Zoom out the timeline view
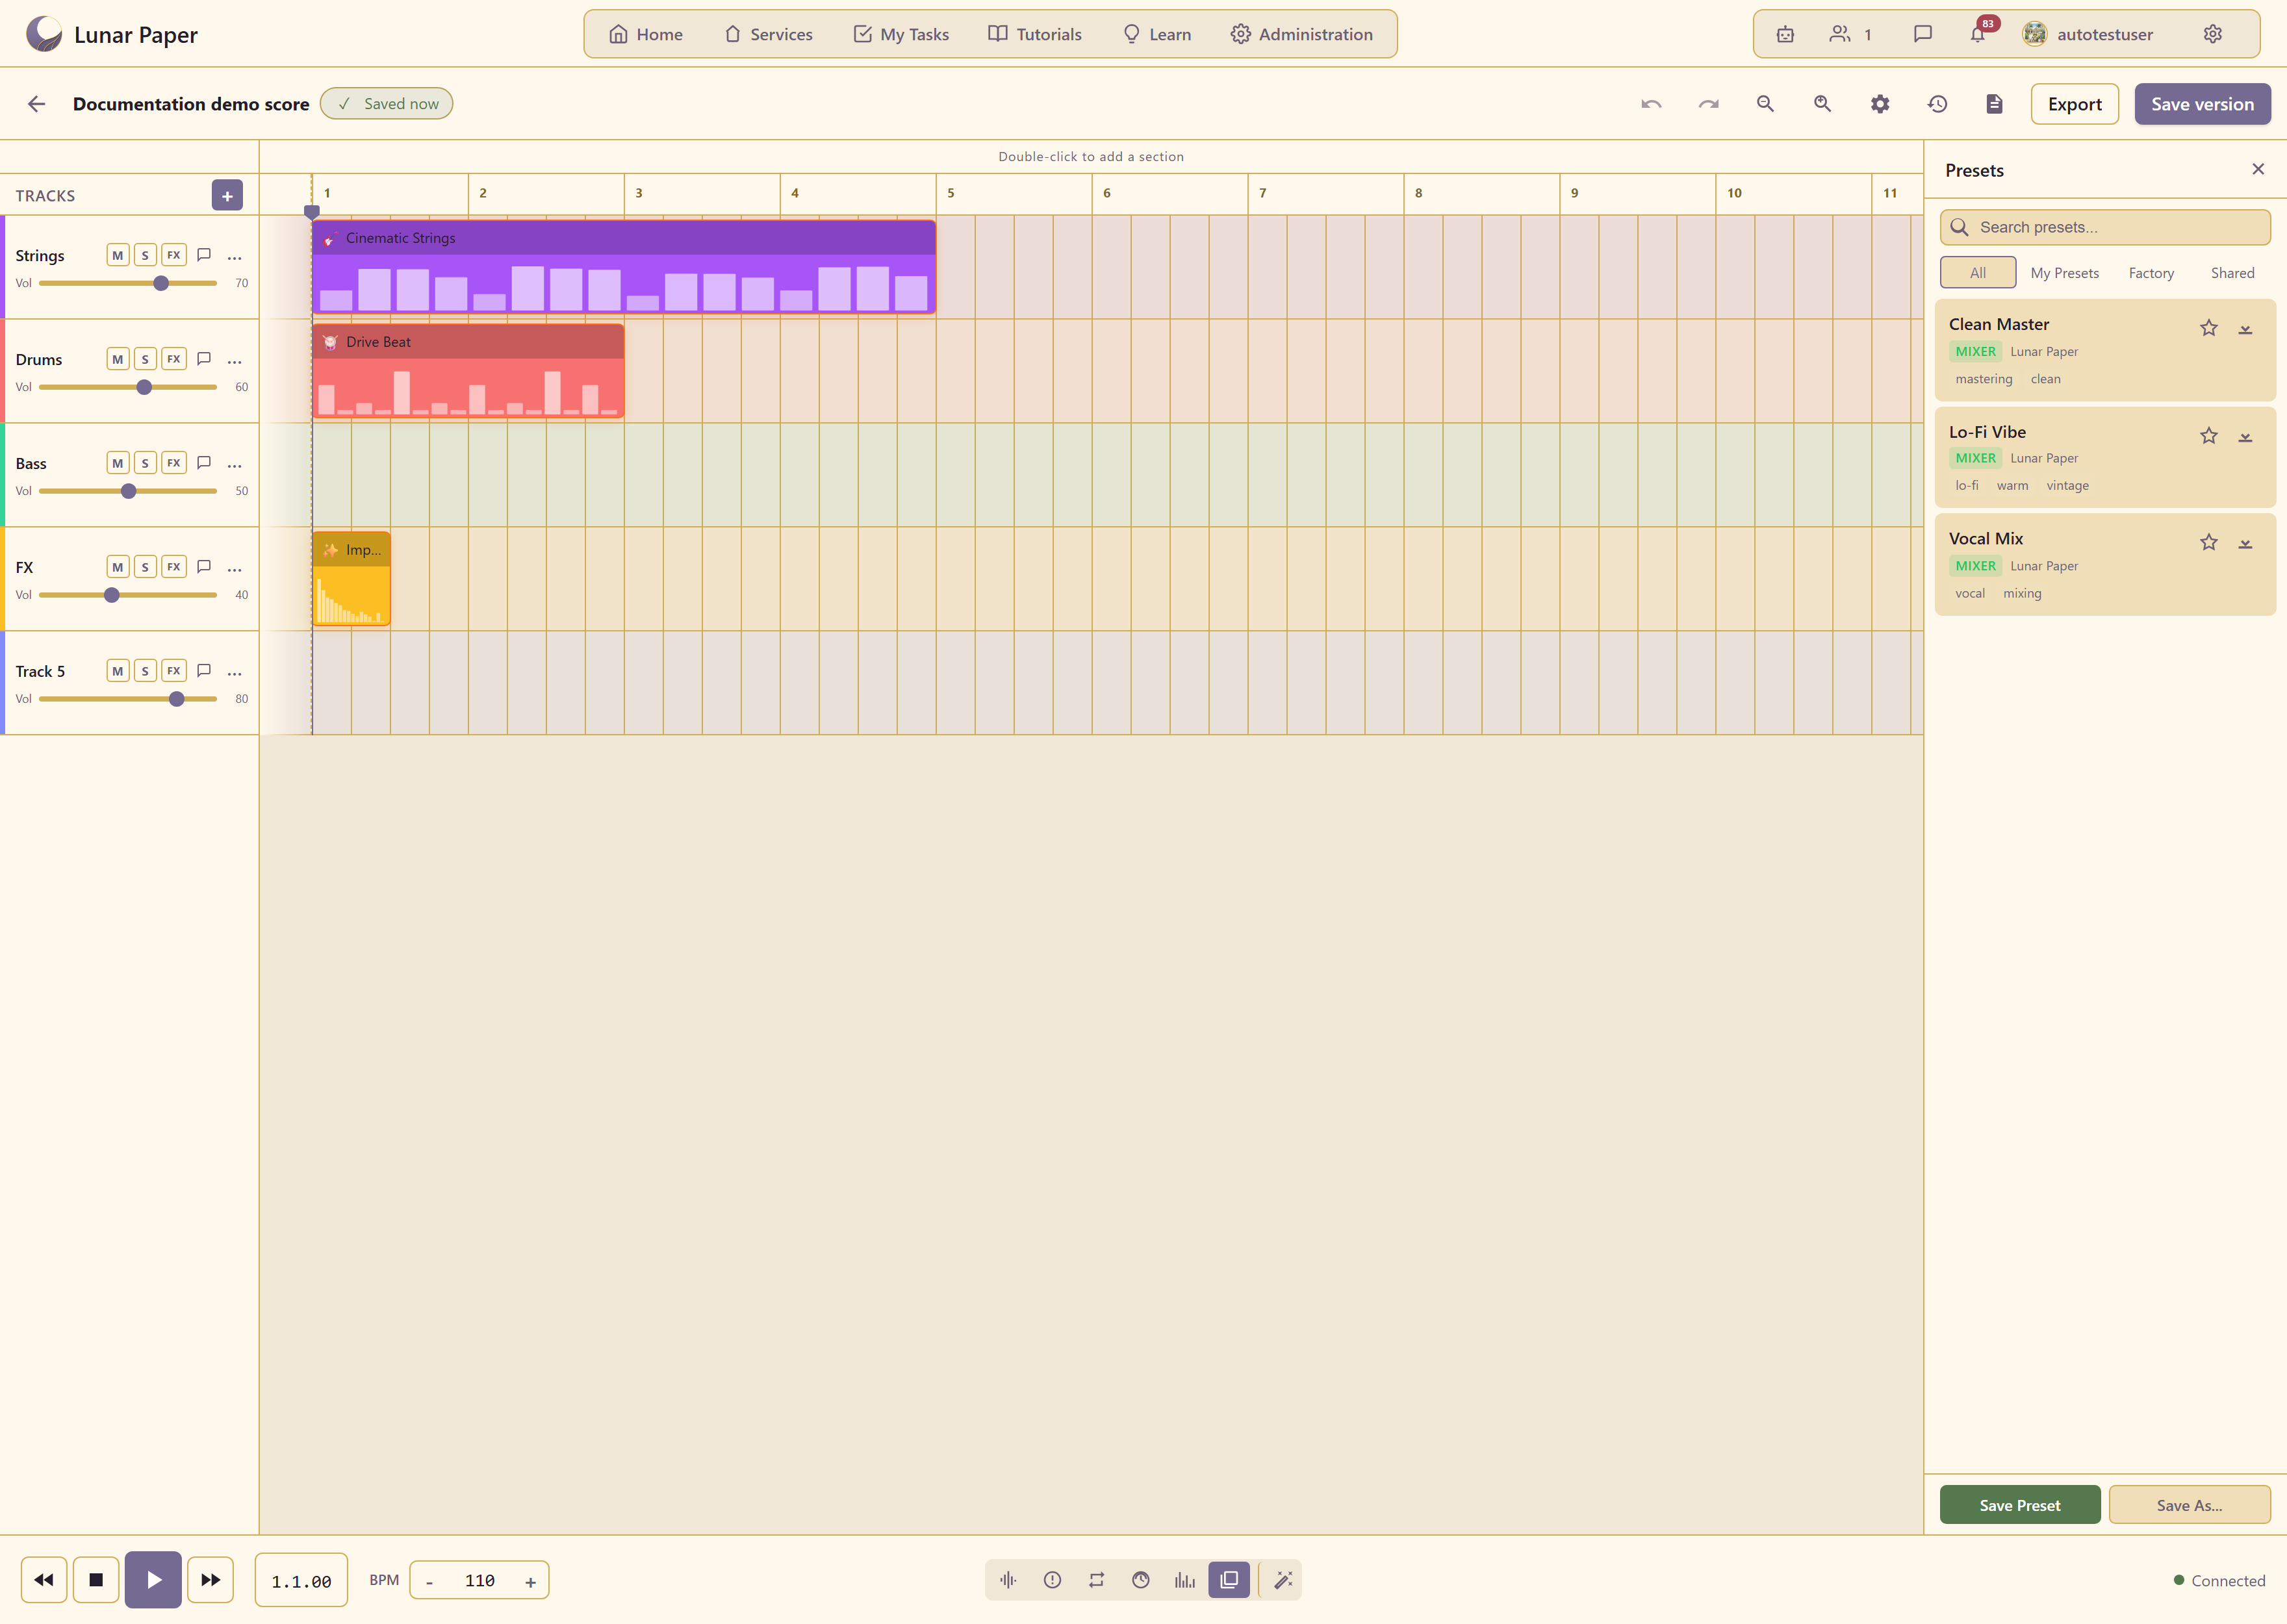 pos(1765,104)
